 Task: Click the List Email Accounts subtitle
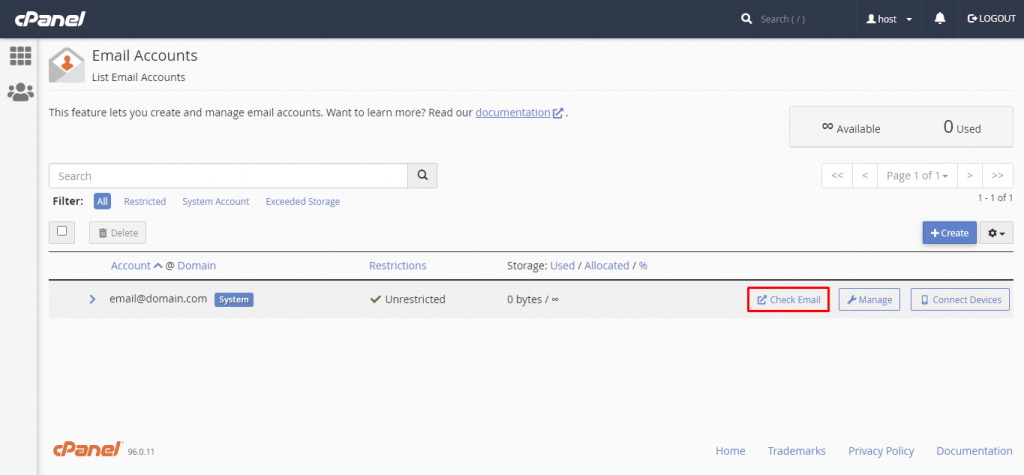click(x=138, y=77)
